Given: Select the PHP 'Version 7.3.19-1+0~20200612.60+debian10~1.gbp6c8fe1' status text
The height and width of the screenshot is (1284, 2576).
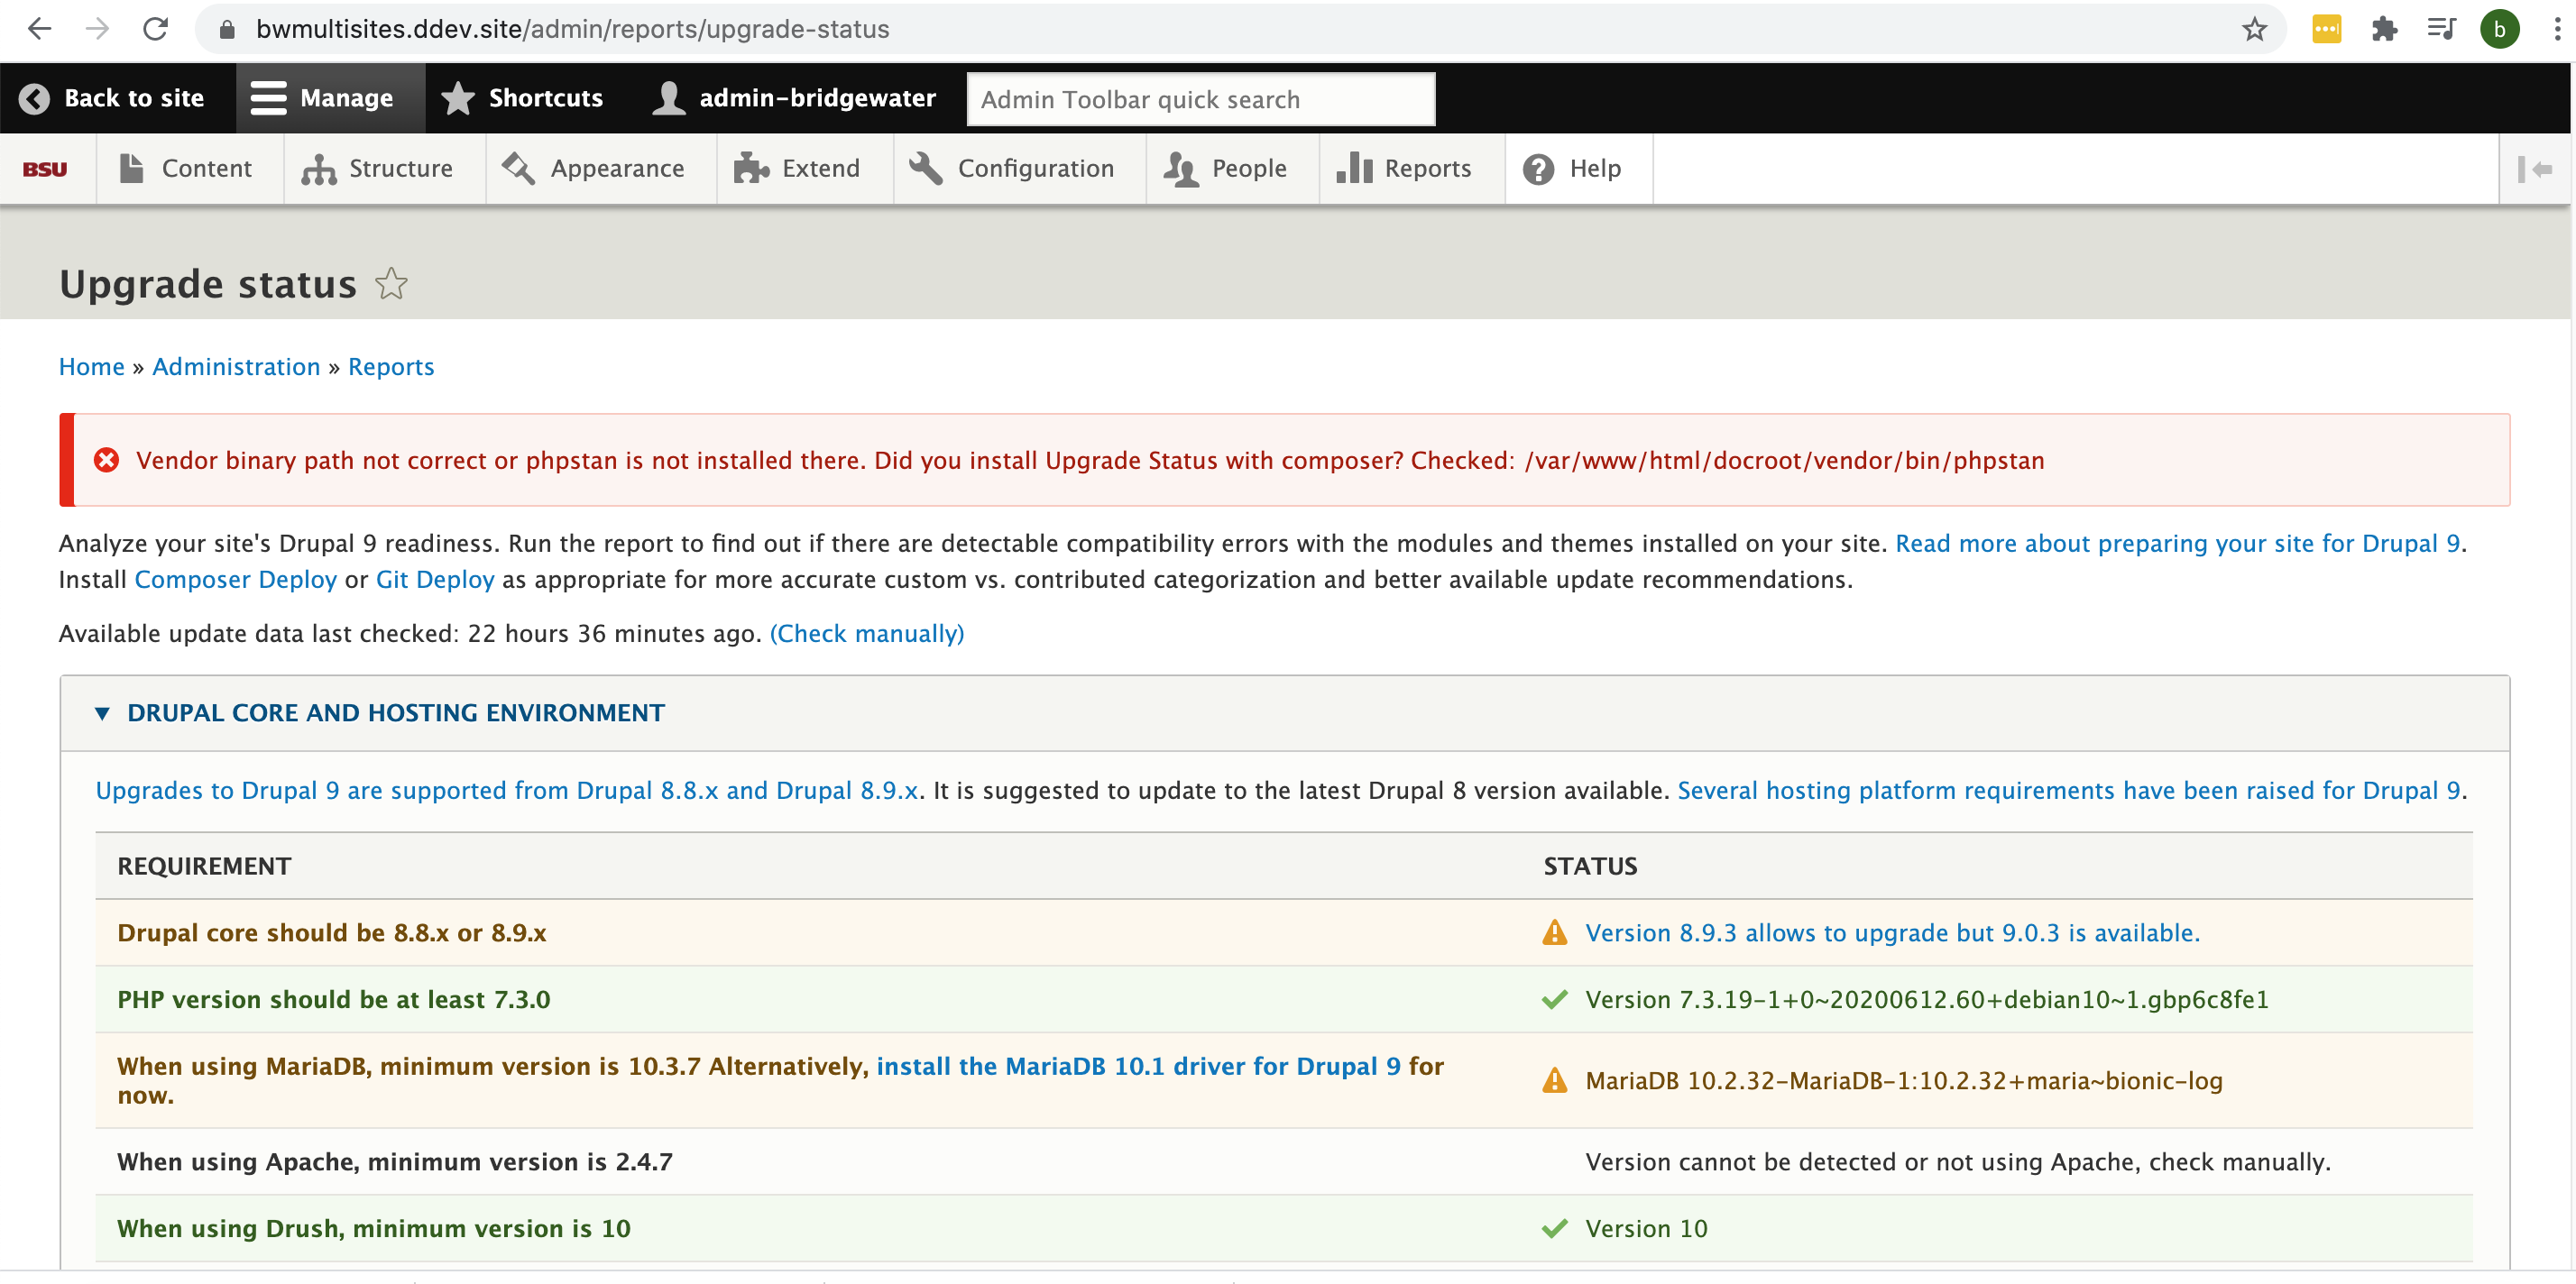Looking at the screenshot, I should (1927, 1000).
